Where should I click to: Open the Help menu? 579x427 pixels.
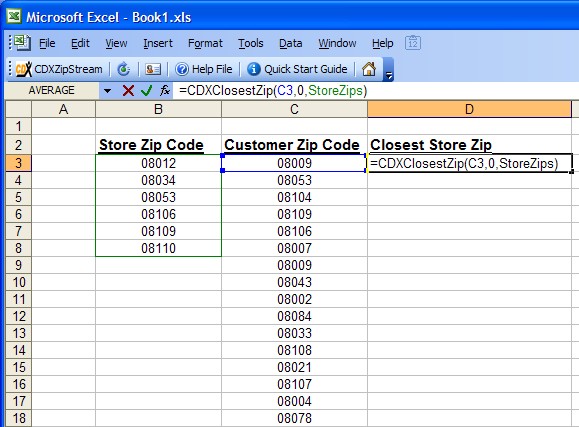(383, 43)
